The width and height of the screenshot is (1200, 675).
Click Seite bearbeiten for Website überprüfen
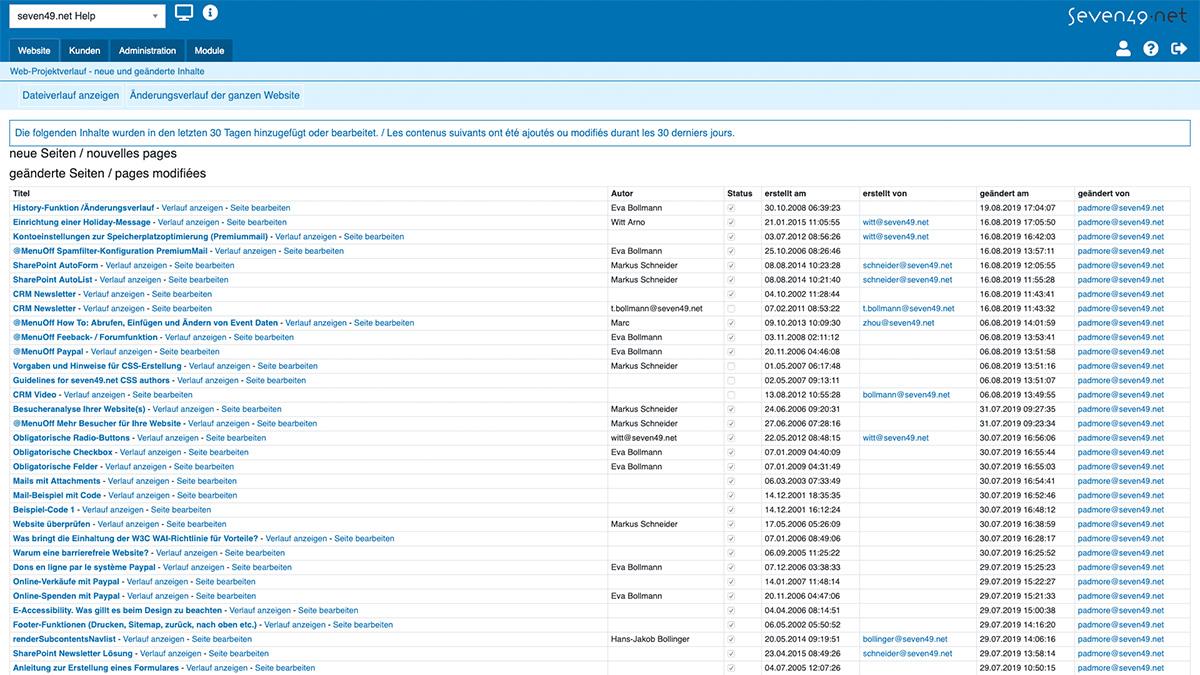(x=196, y=524)
